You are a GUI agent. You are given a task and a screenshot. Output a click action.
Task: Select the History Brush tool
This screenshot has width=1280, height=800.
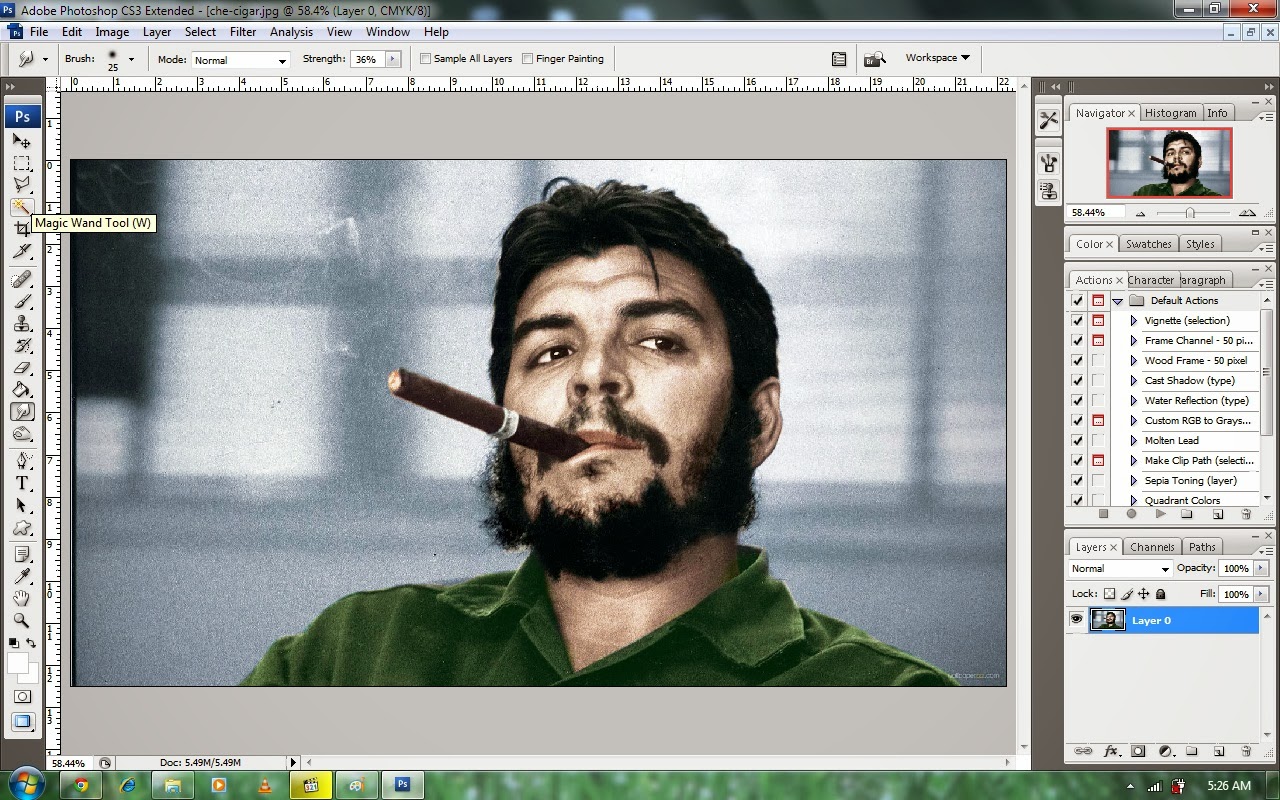click(22, 345)
